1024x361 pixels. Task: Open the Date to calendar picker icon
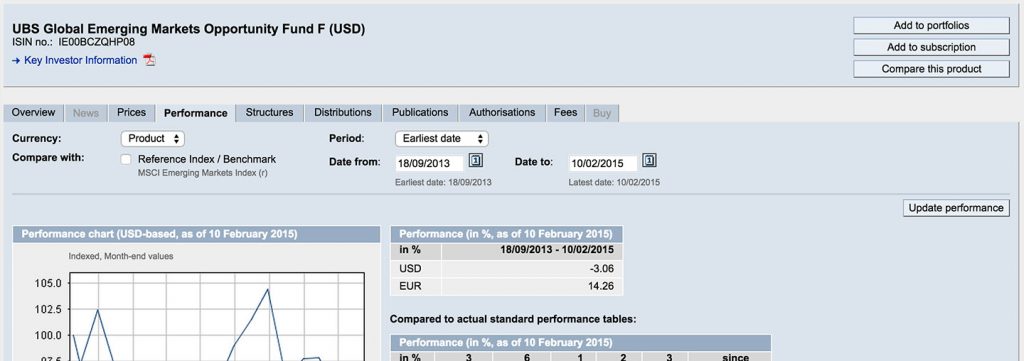[x=649, y=161]
